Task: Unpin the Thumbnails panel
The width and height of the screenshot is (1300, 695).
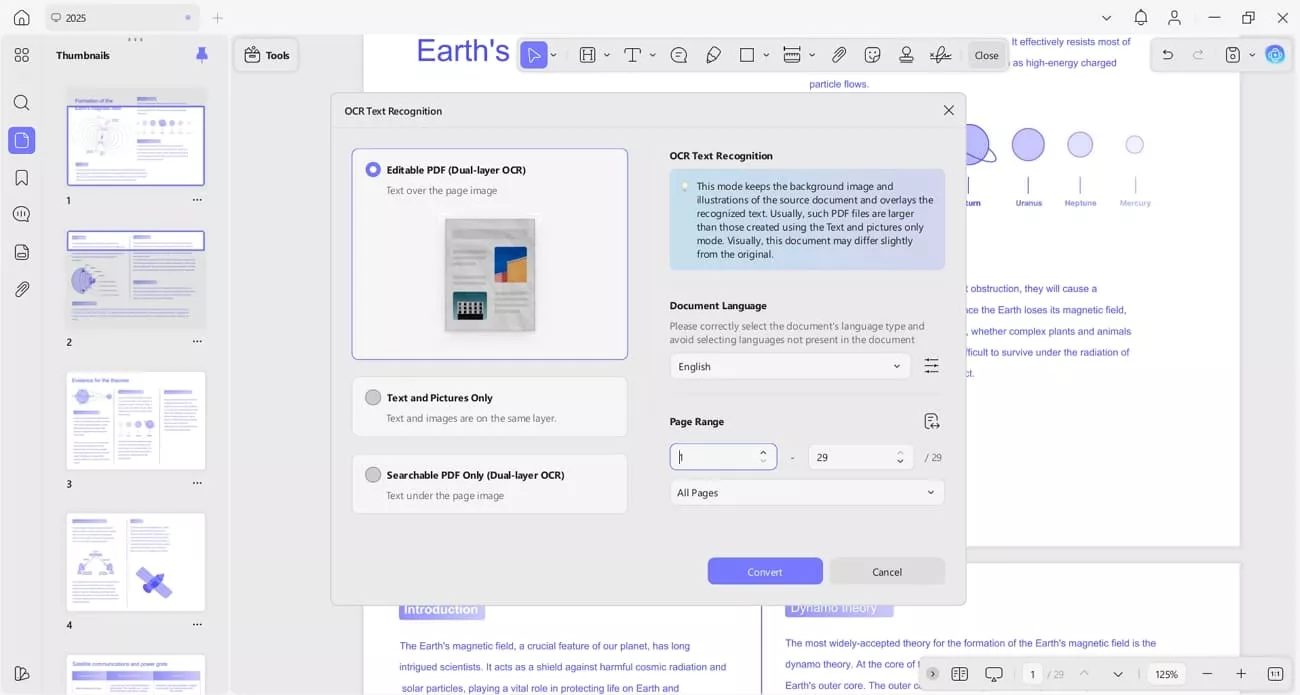Action: [x=201, y=55]
